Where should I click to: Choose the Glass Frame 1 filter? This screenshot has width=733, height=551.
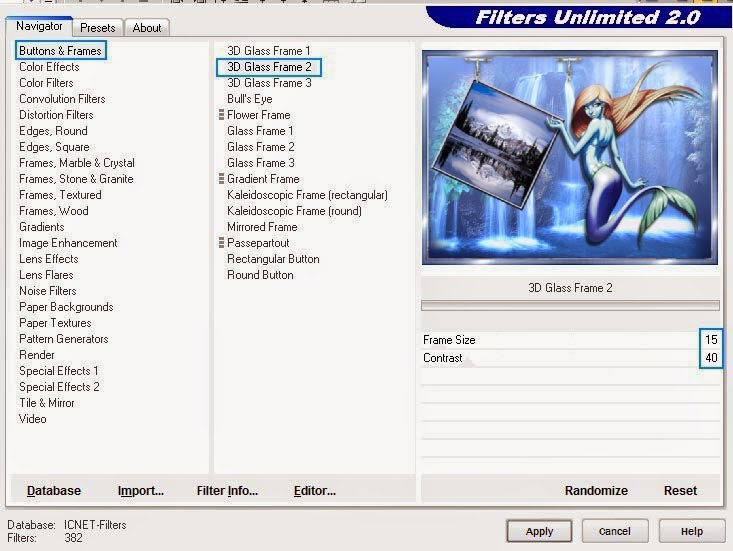tap(260, 131)
